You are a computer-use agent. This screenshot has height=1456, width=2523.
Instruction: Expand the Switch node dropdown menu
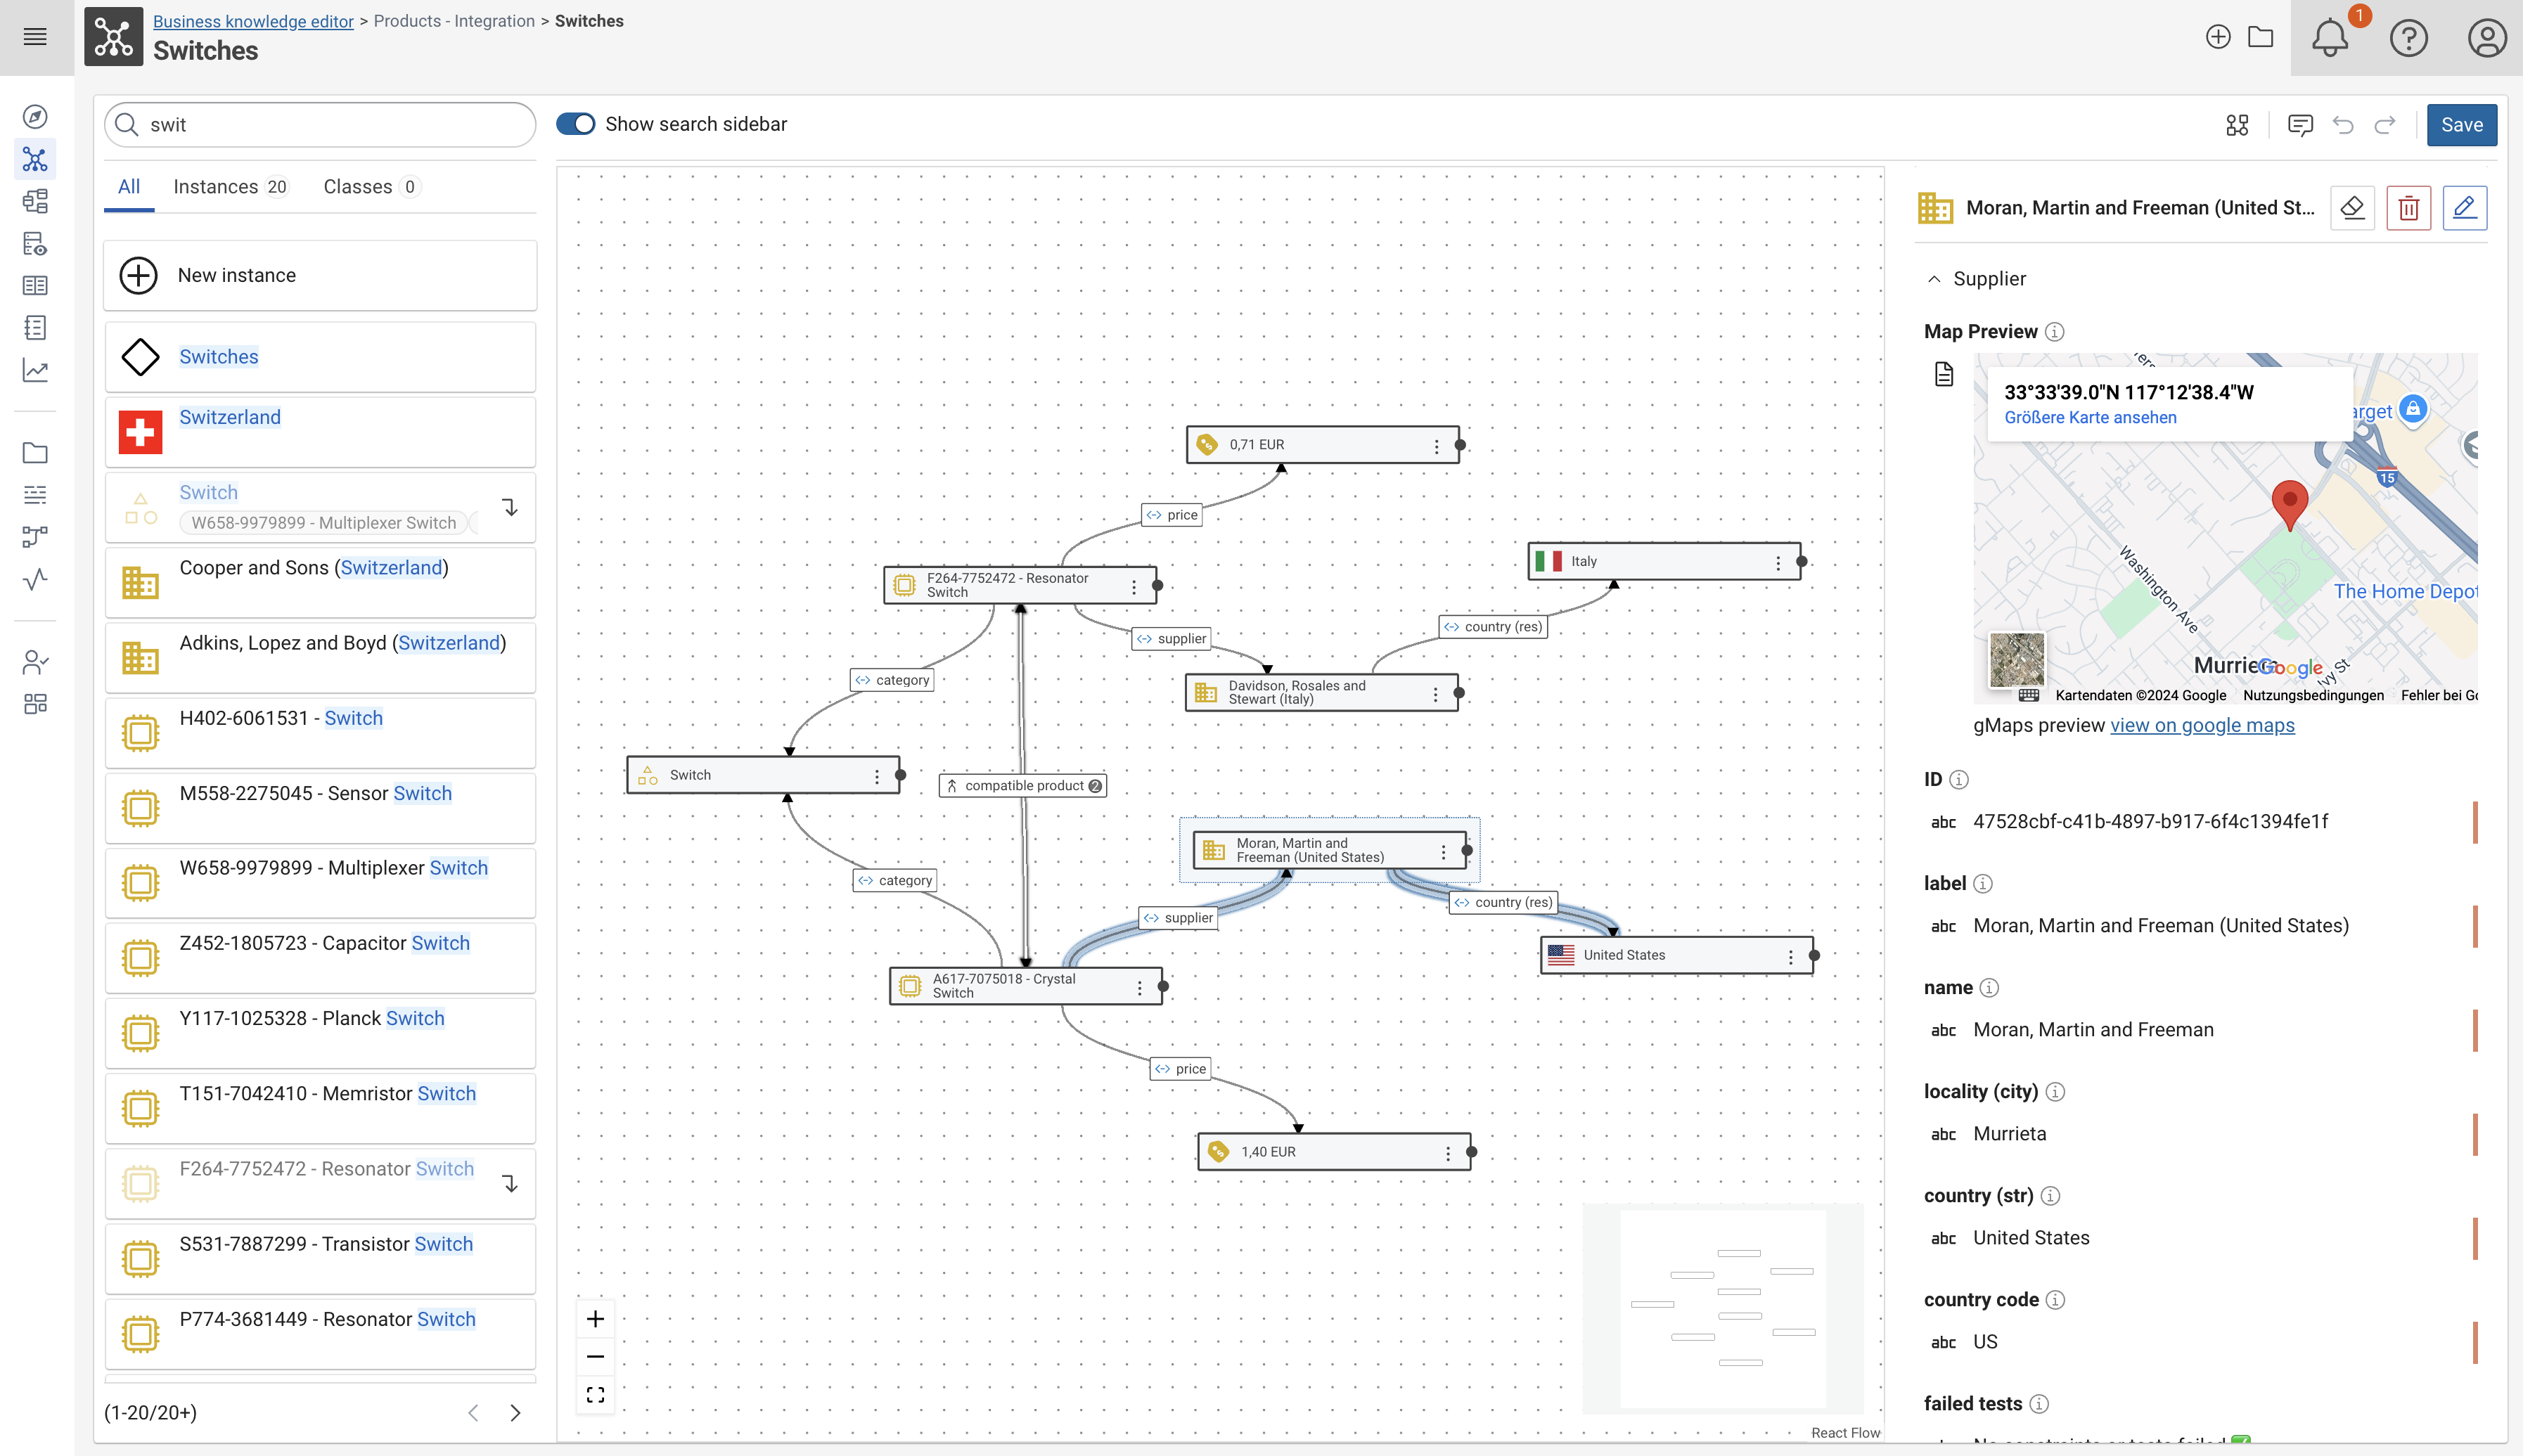coord(878,775)
